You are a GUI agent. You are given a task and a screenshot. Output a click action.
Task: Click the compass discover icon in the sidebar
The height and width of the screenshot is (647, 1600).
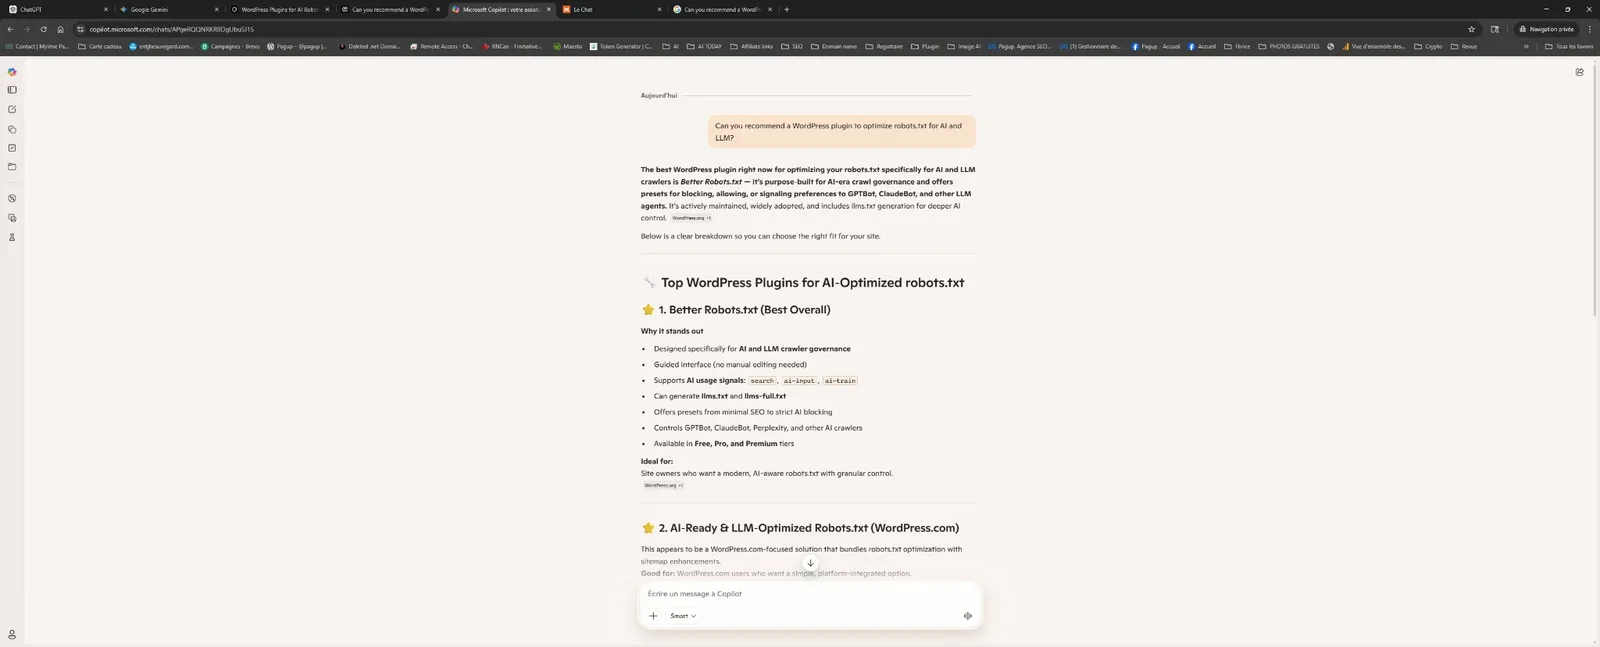pyautogui.click(x=12, y=198)
